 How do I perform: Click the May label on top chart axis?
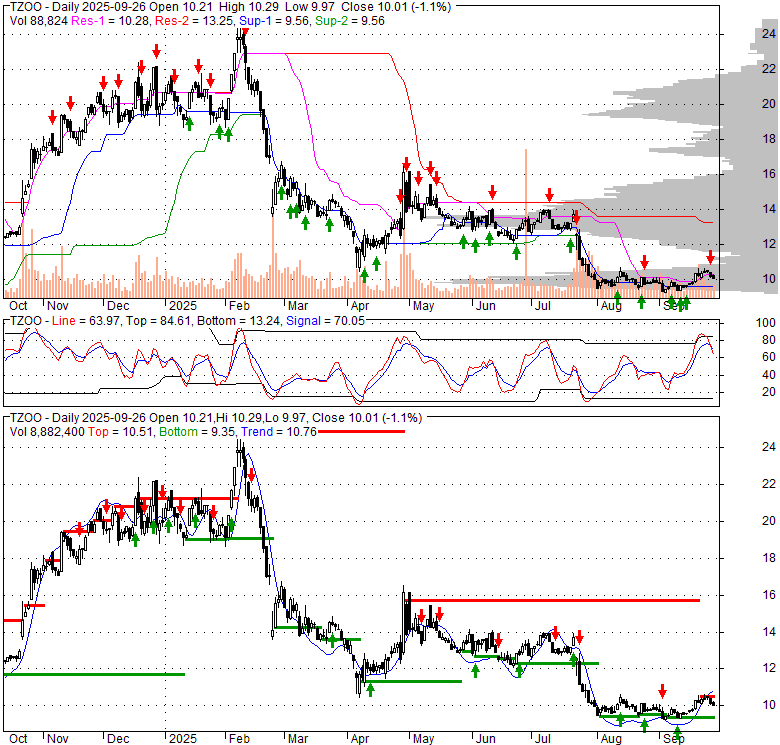coord(423,306)
